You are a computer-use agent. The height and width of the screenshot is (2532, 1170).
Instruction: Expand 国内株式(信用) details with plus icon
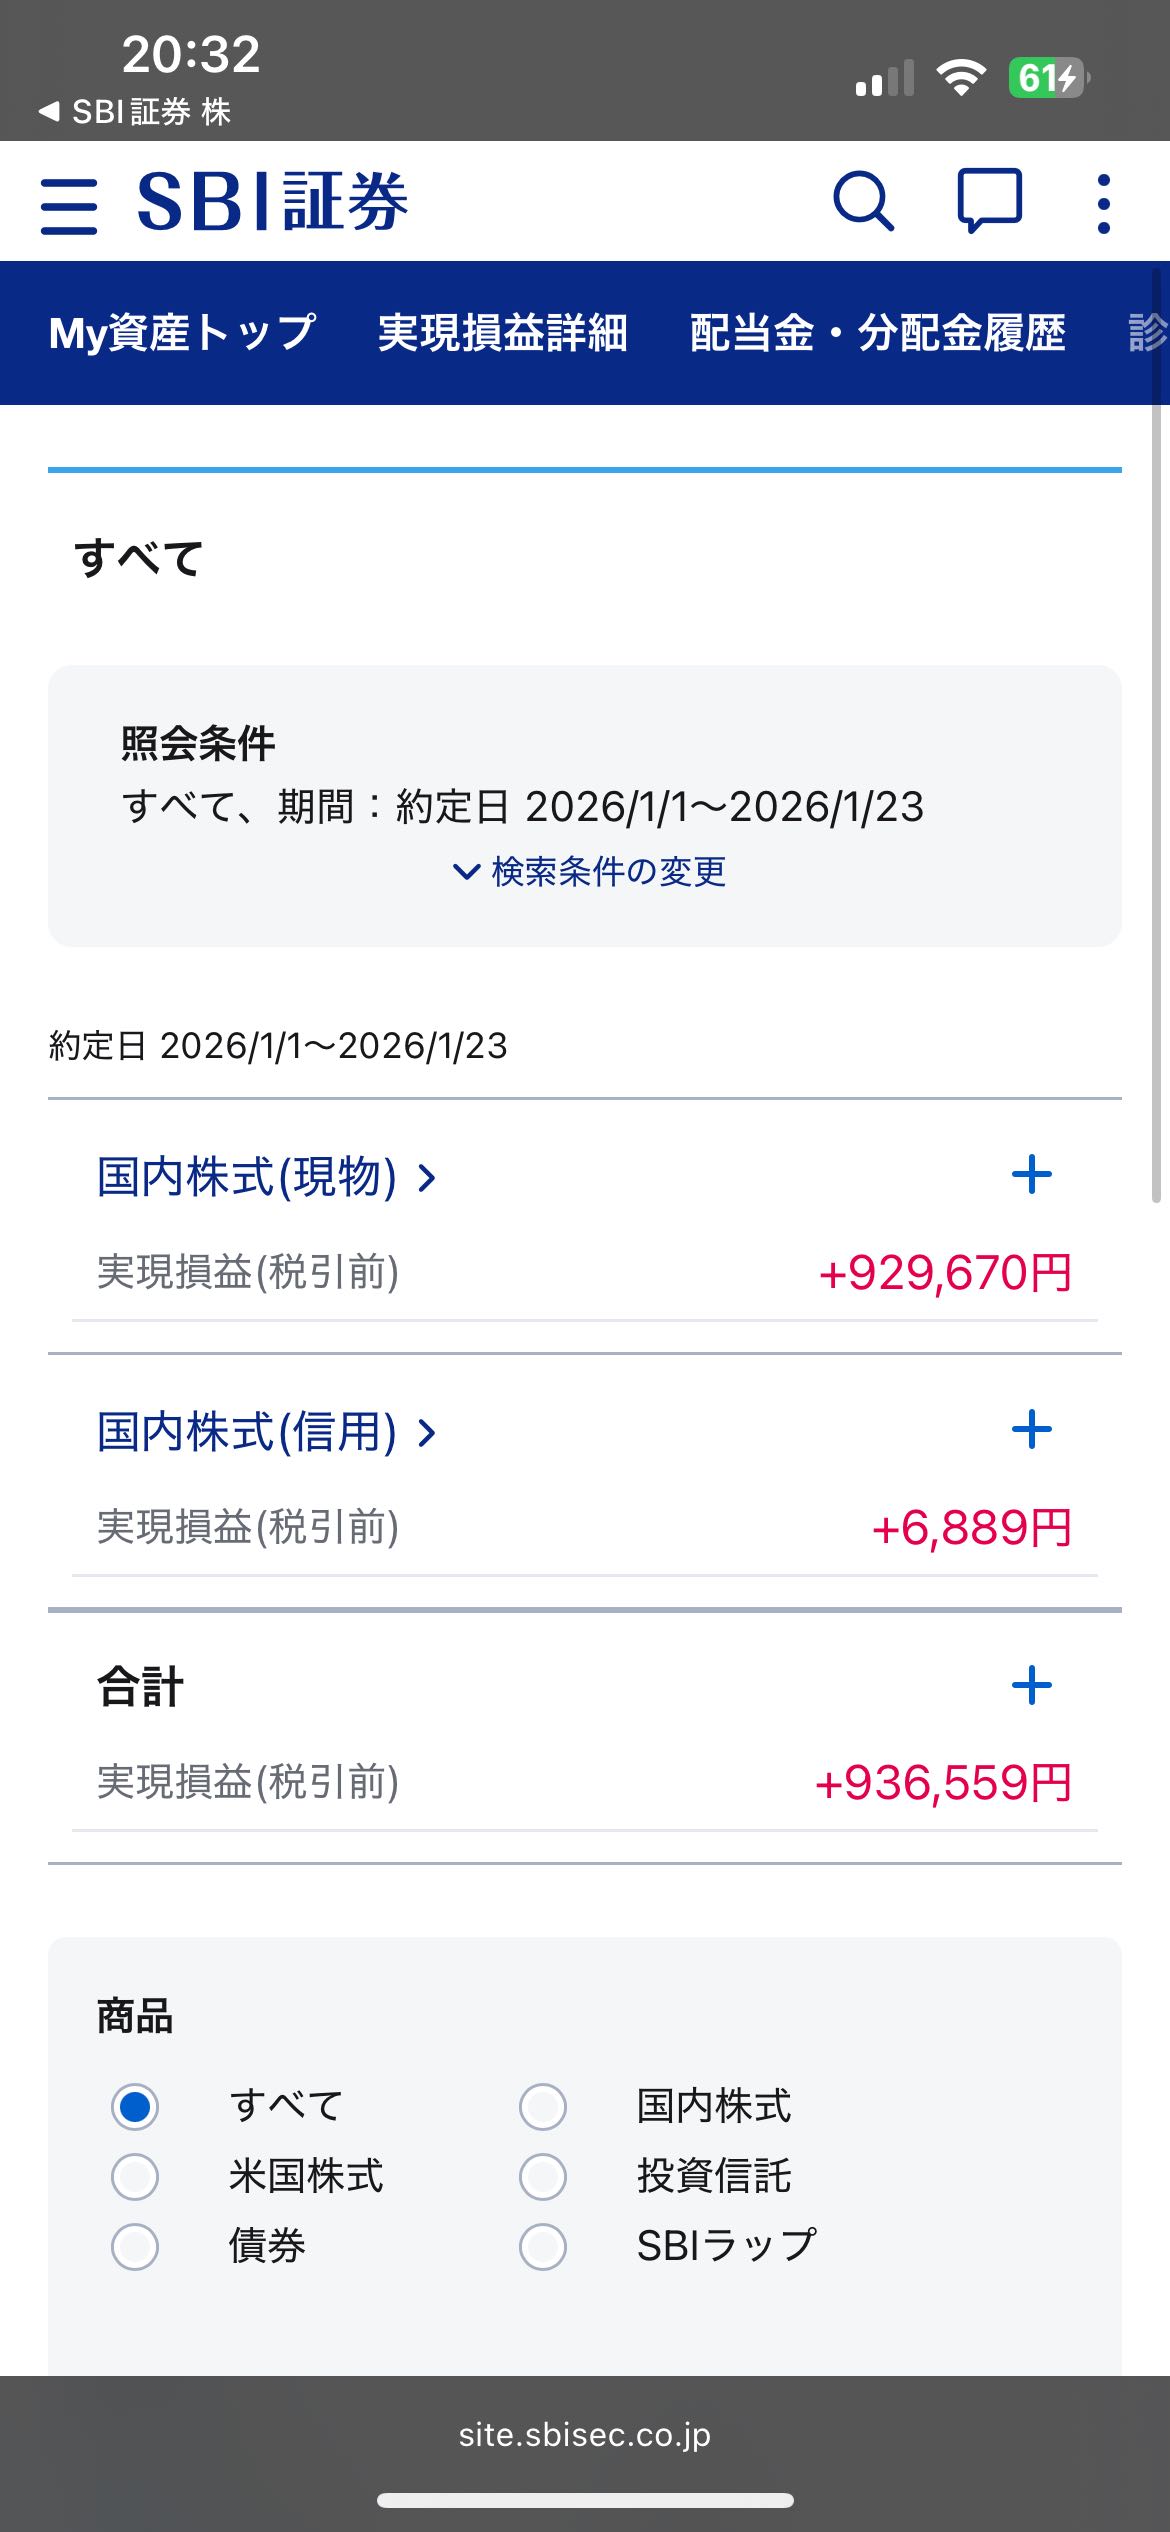1031,1430
